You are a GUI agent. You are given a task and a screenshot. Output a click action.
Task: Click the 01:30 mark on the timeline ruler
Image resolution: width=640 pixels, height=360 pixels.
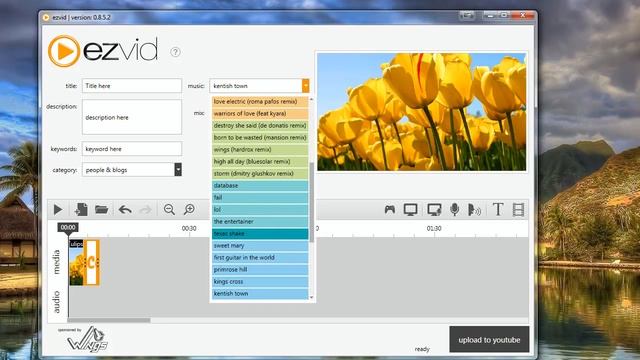pos(434,229)
